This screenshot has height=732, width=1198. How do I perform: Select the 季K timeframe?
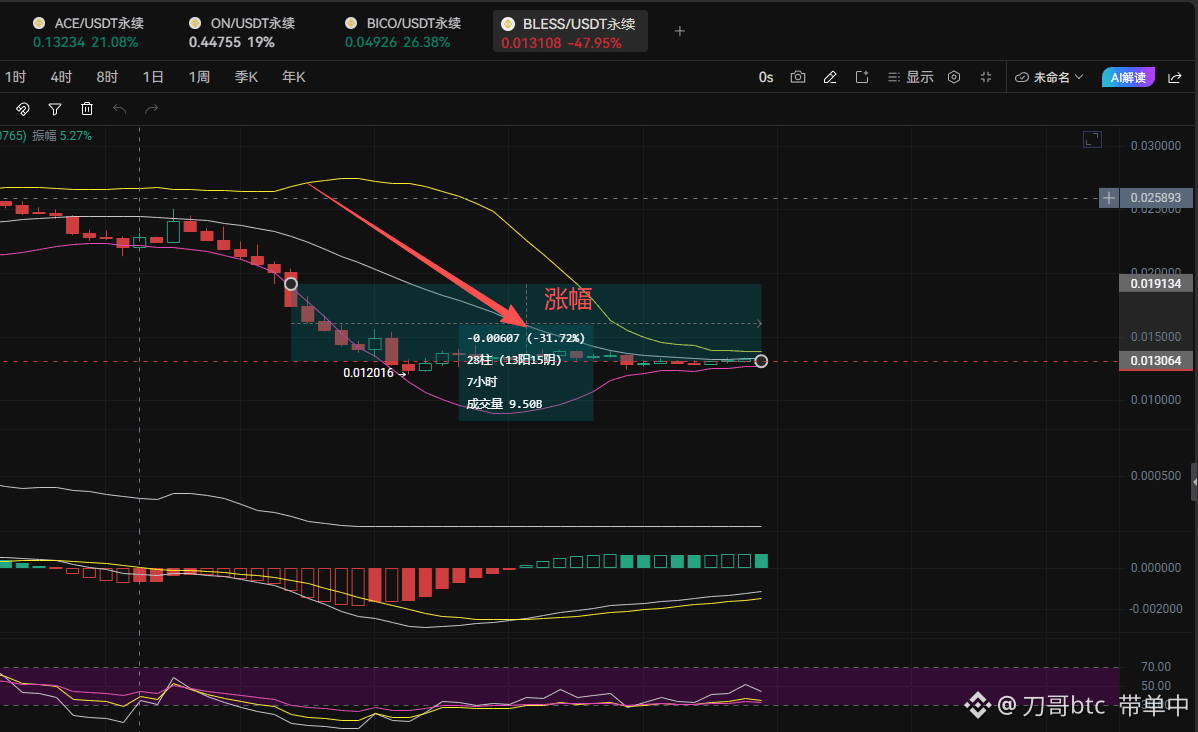[x=246, y=77]
